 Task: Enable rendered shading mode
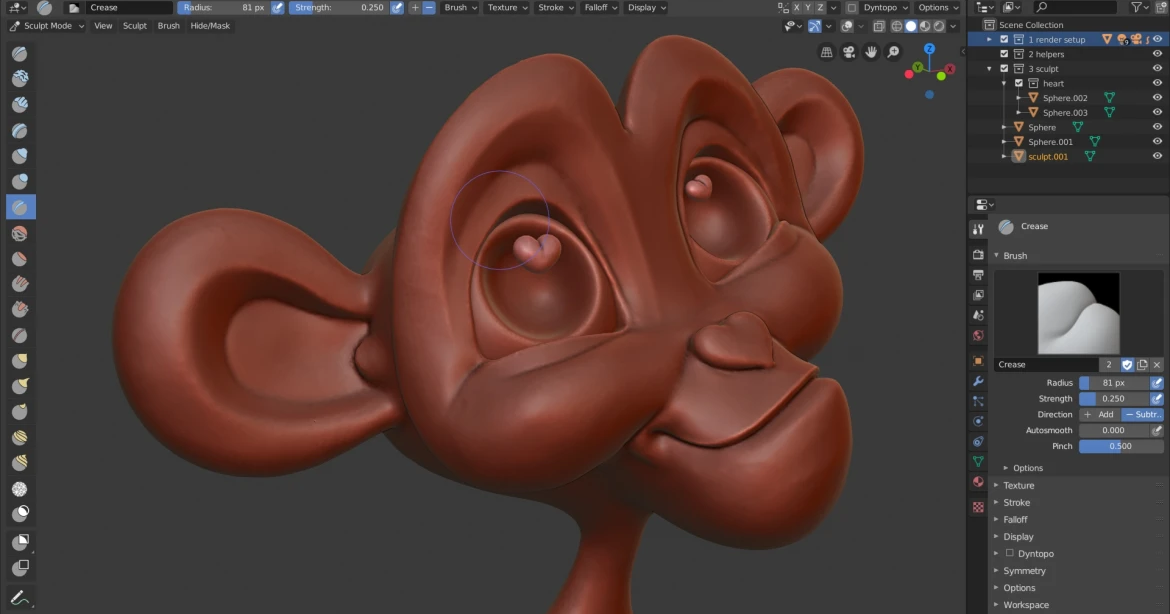939,26
